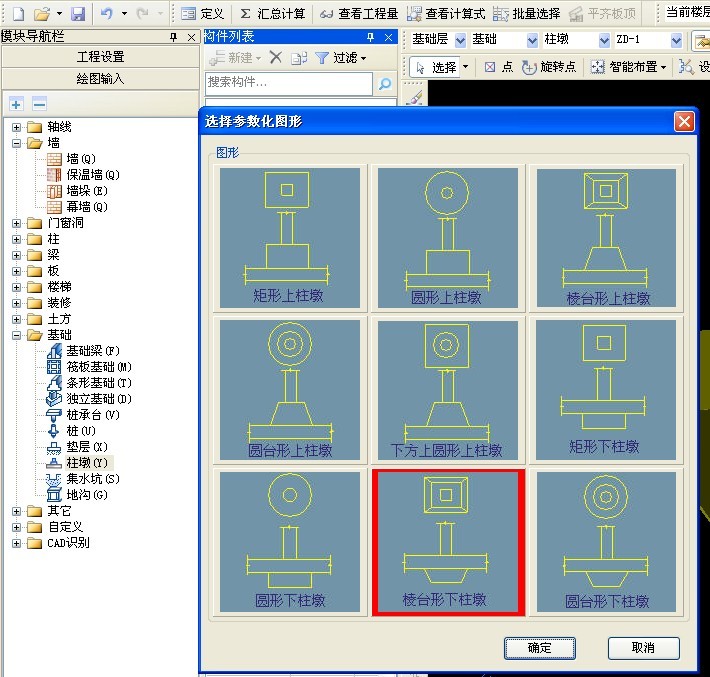Click the Undo arrow icon
Image resolution: width=710 pixels, height=677 pixels.
click(x=106, y=14)
